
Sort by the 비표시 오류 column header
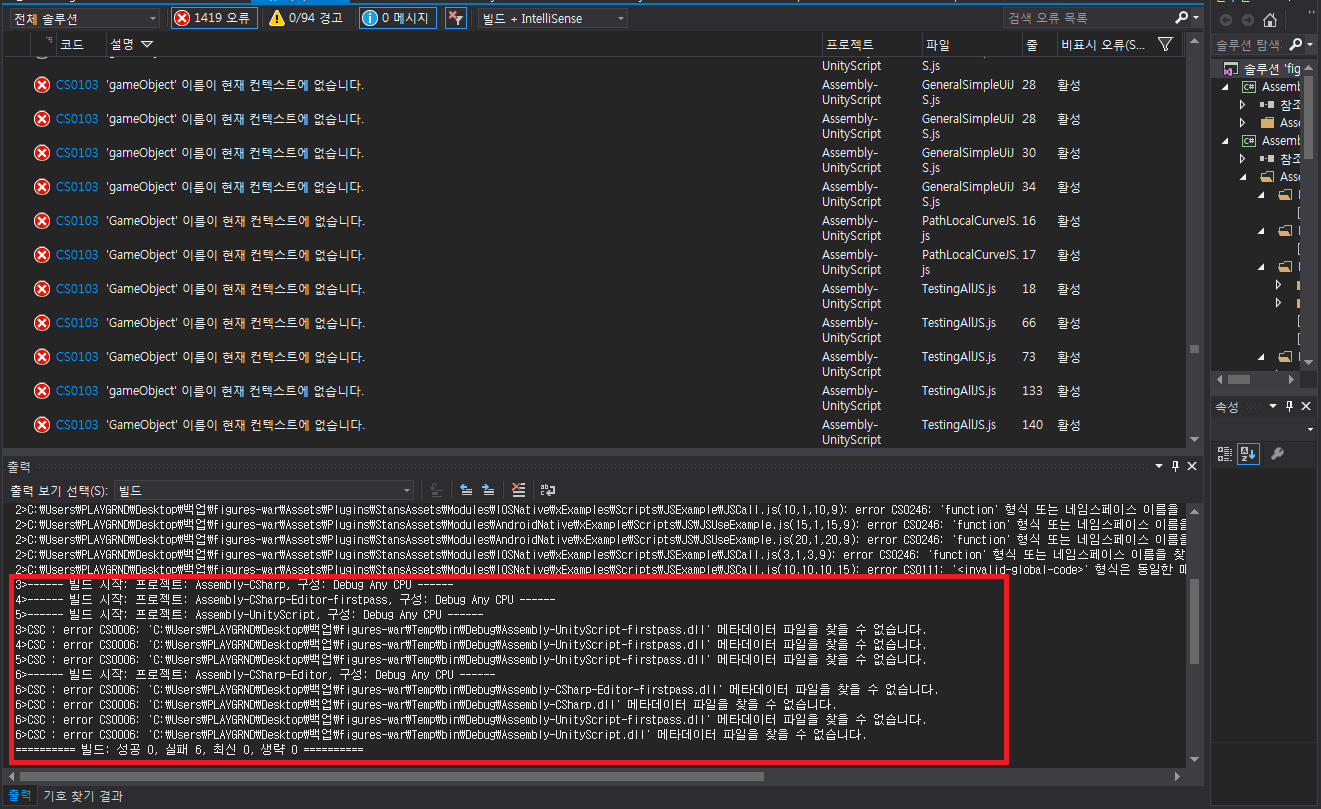pos(1103,44)
